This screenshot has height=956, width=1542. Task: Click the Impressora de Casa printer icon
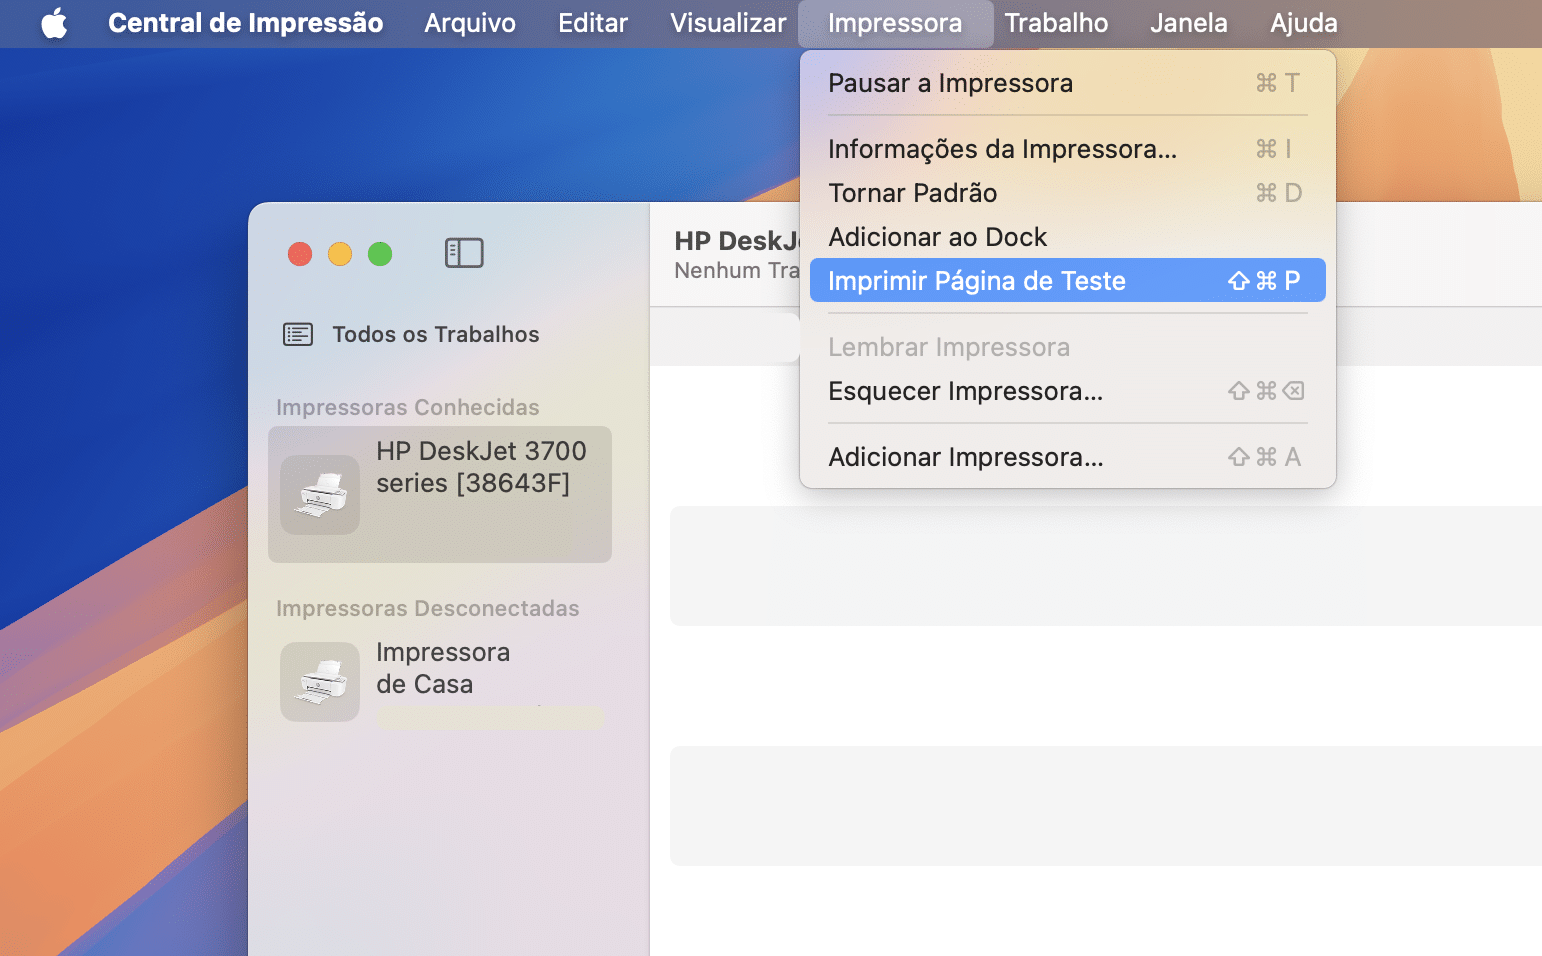click(320, 682)
